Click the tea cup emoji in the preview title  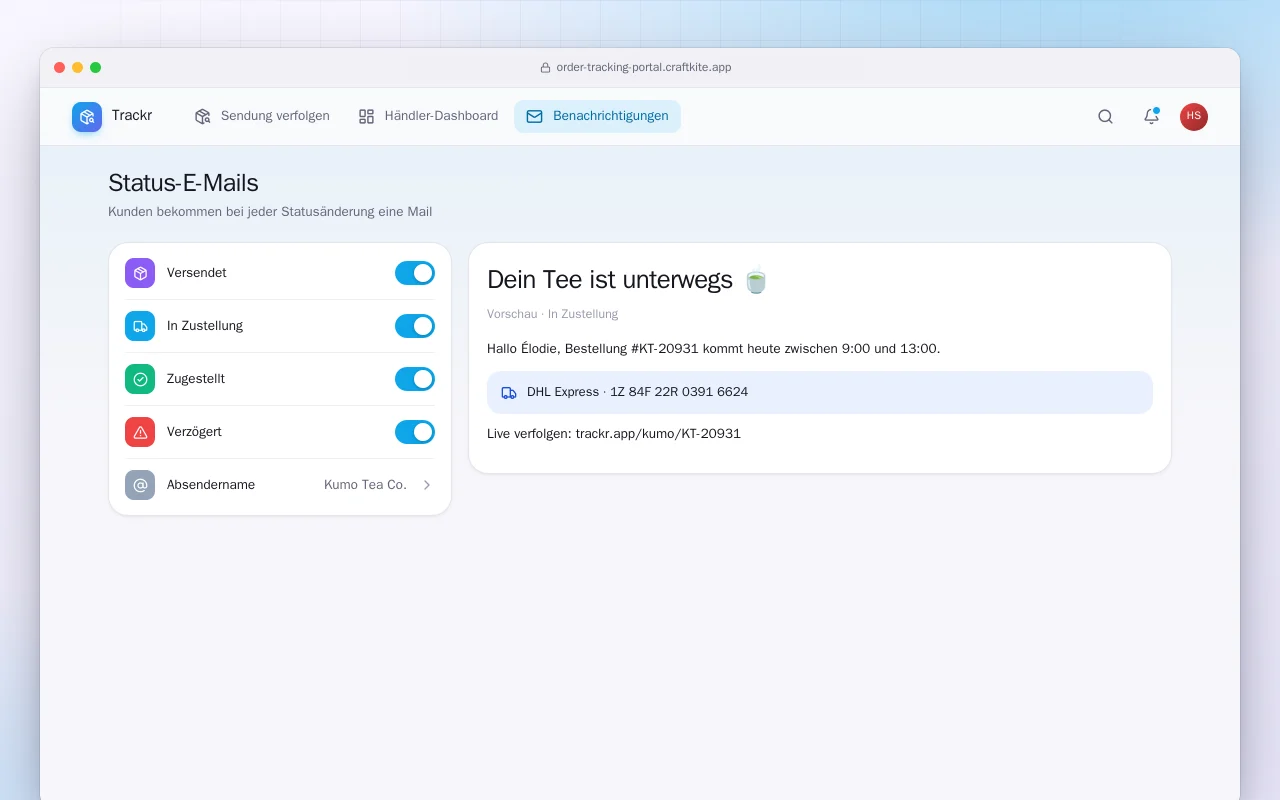[756, 280]
